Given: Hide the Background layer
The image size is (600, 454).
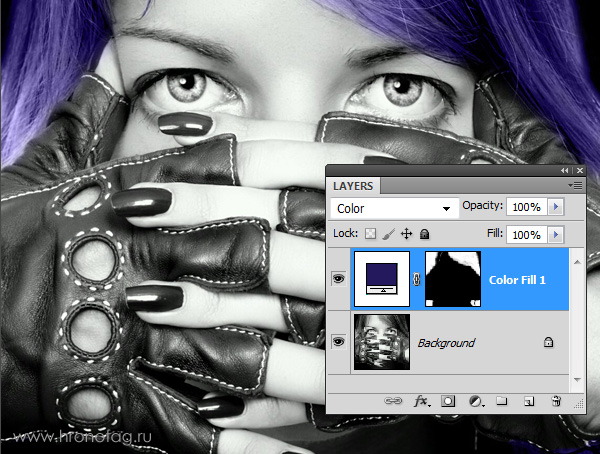Looking at the screenshot, I should pos(339,341).
